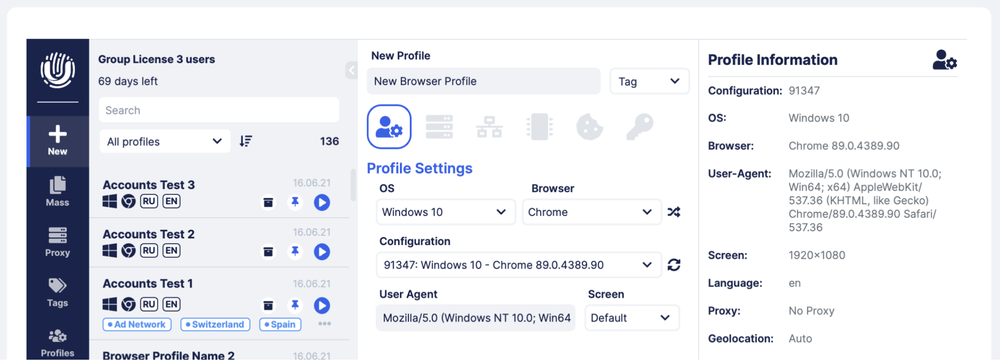Click the User Agent text field
Image resolution: width=1000 pixels, height=360 pixels.
click(x=476, y=317)
